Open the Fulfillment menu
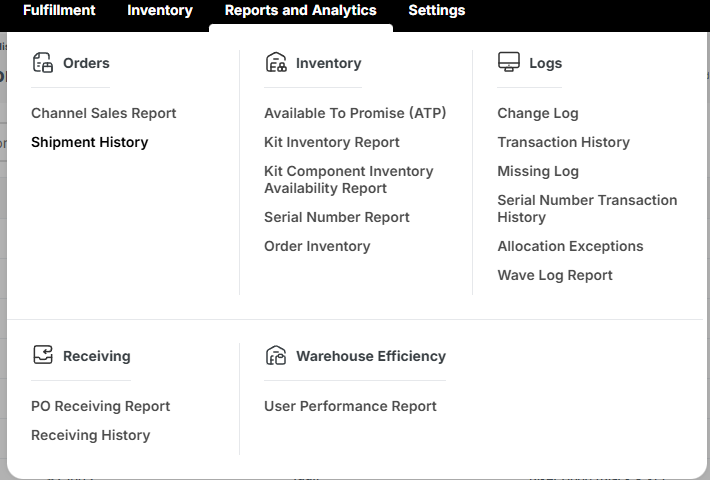Image resolution: width=710 pixels, height=480 pixels. [59, 10]
